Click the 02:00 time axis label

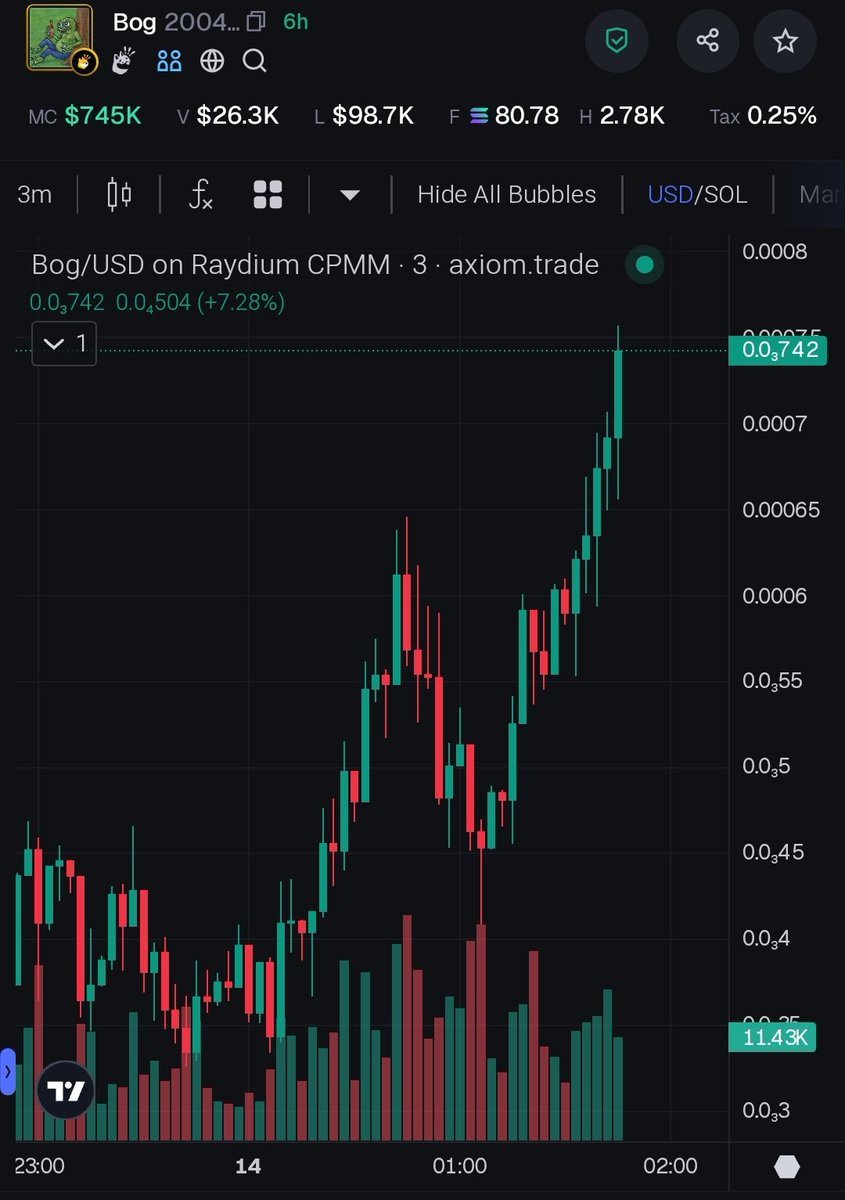670,1166
